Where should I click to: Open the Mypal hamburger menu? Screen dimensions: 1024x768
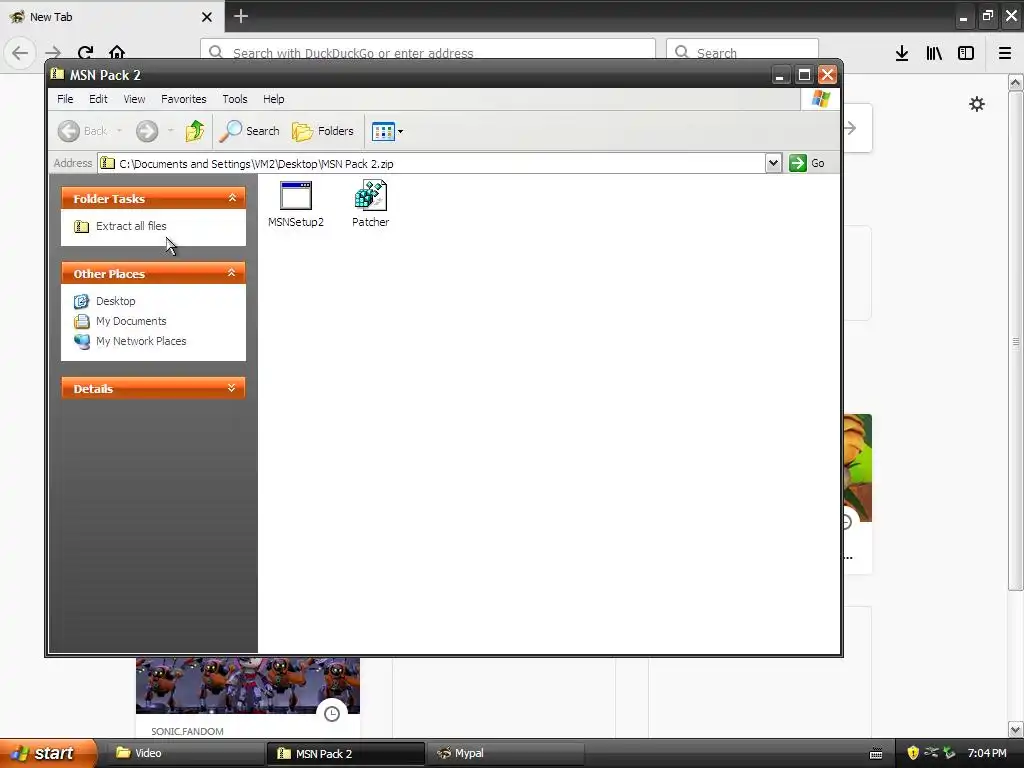coord(1005,53)
